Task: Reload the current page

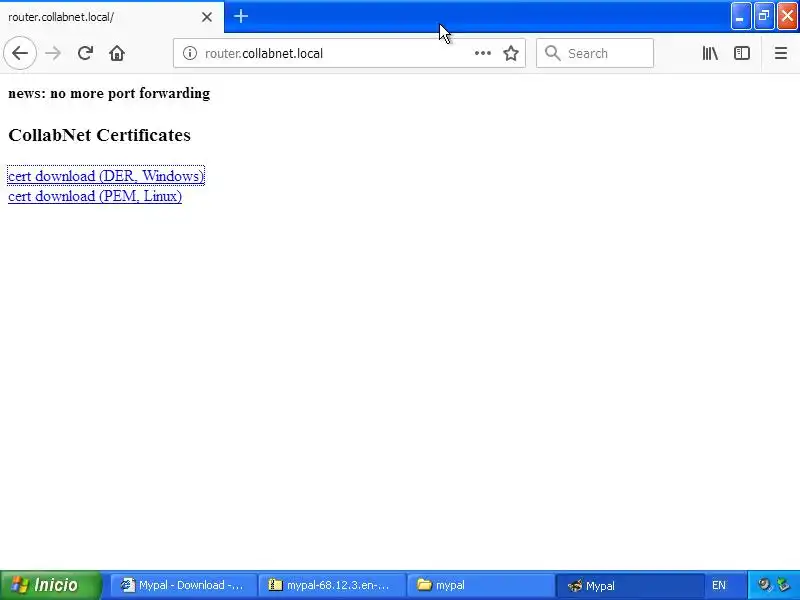Action: pyautogui.click(x=85, y=53)
